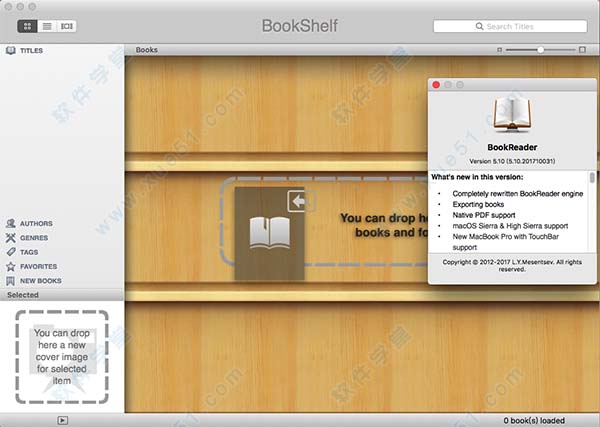Click the New Books bookmark icon

(11, 281)
